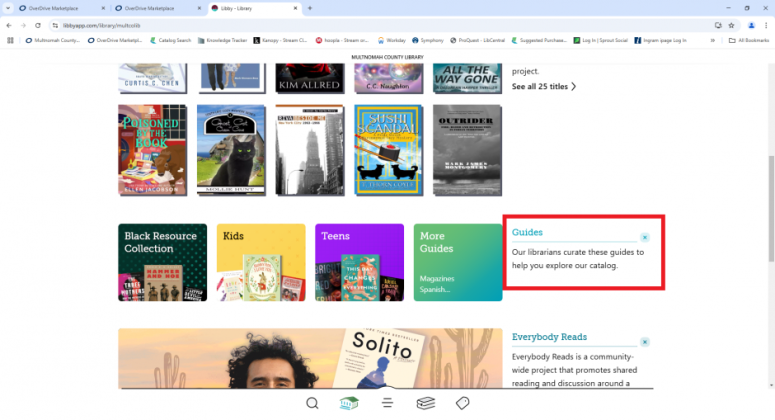The width and height of the screenshot is (775, 420).
Task: View site information icon in address bar
Action: coord(55,25)
